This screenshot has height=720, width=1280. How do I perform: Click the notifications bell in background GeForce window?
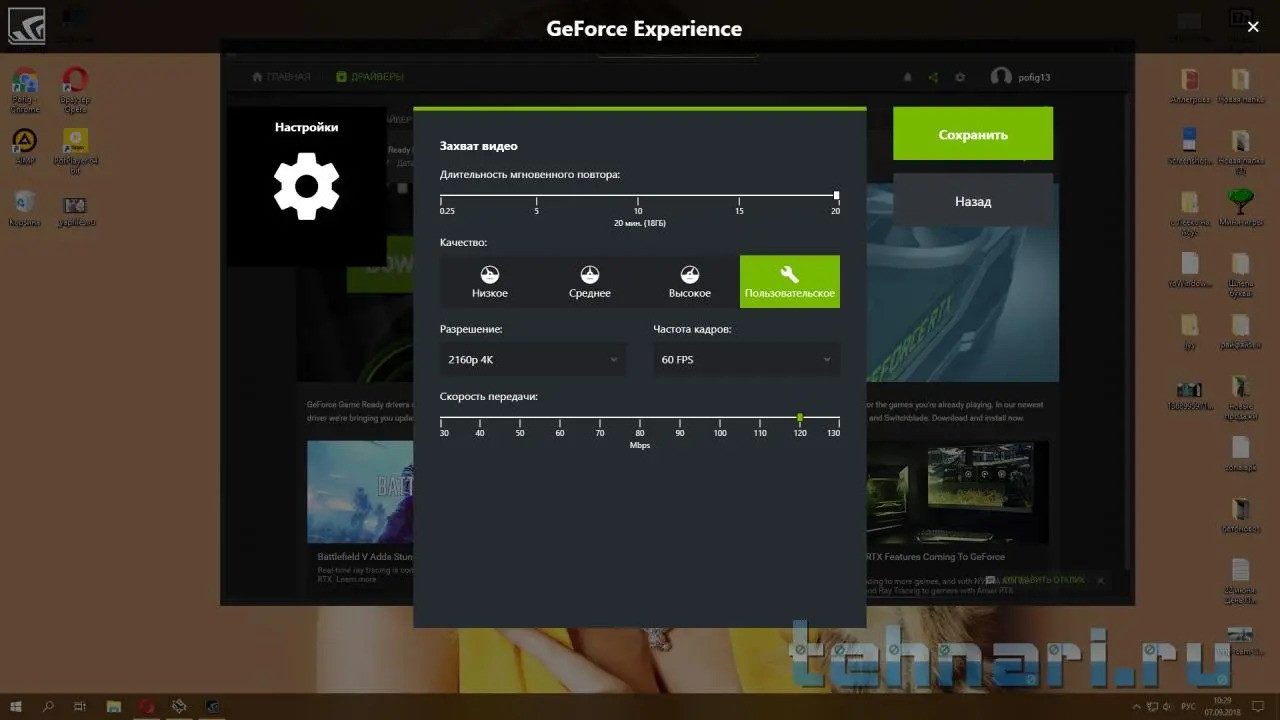(908, 77)
